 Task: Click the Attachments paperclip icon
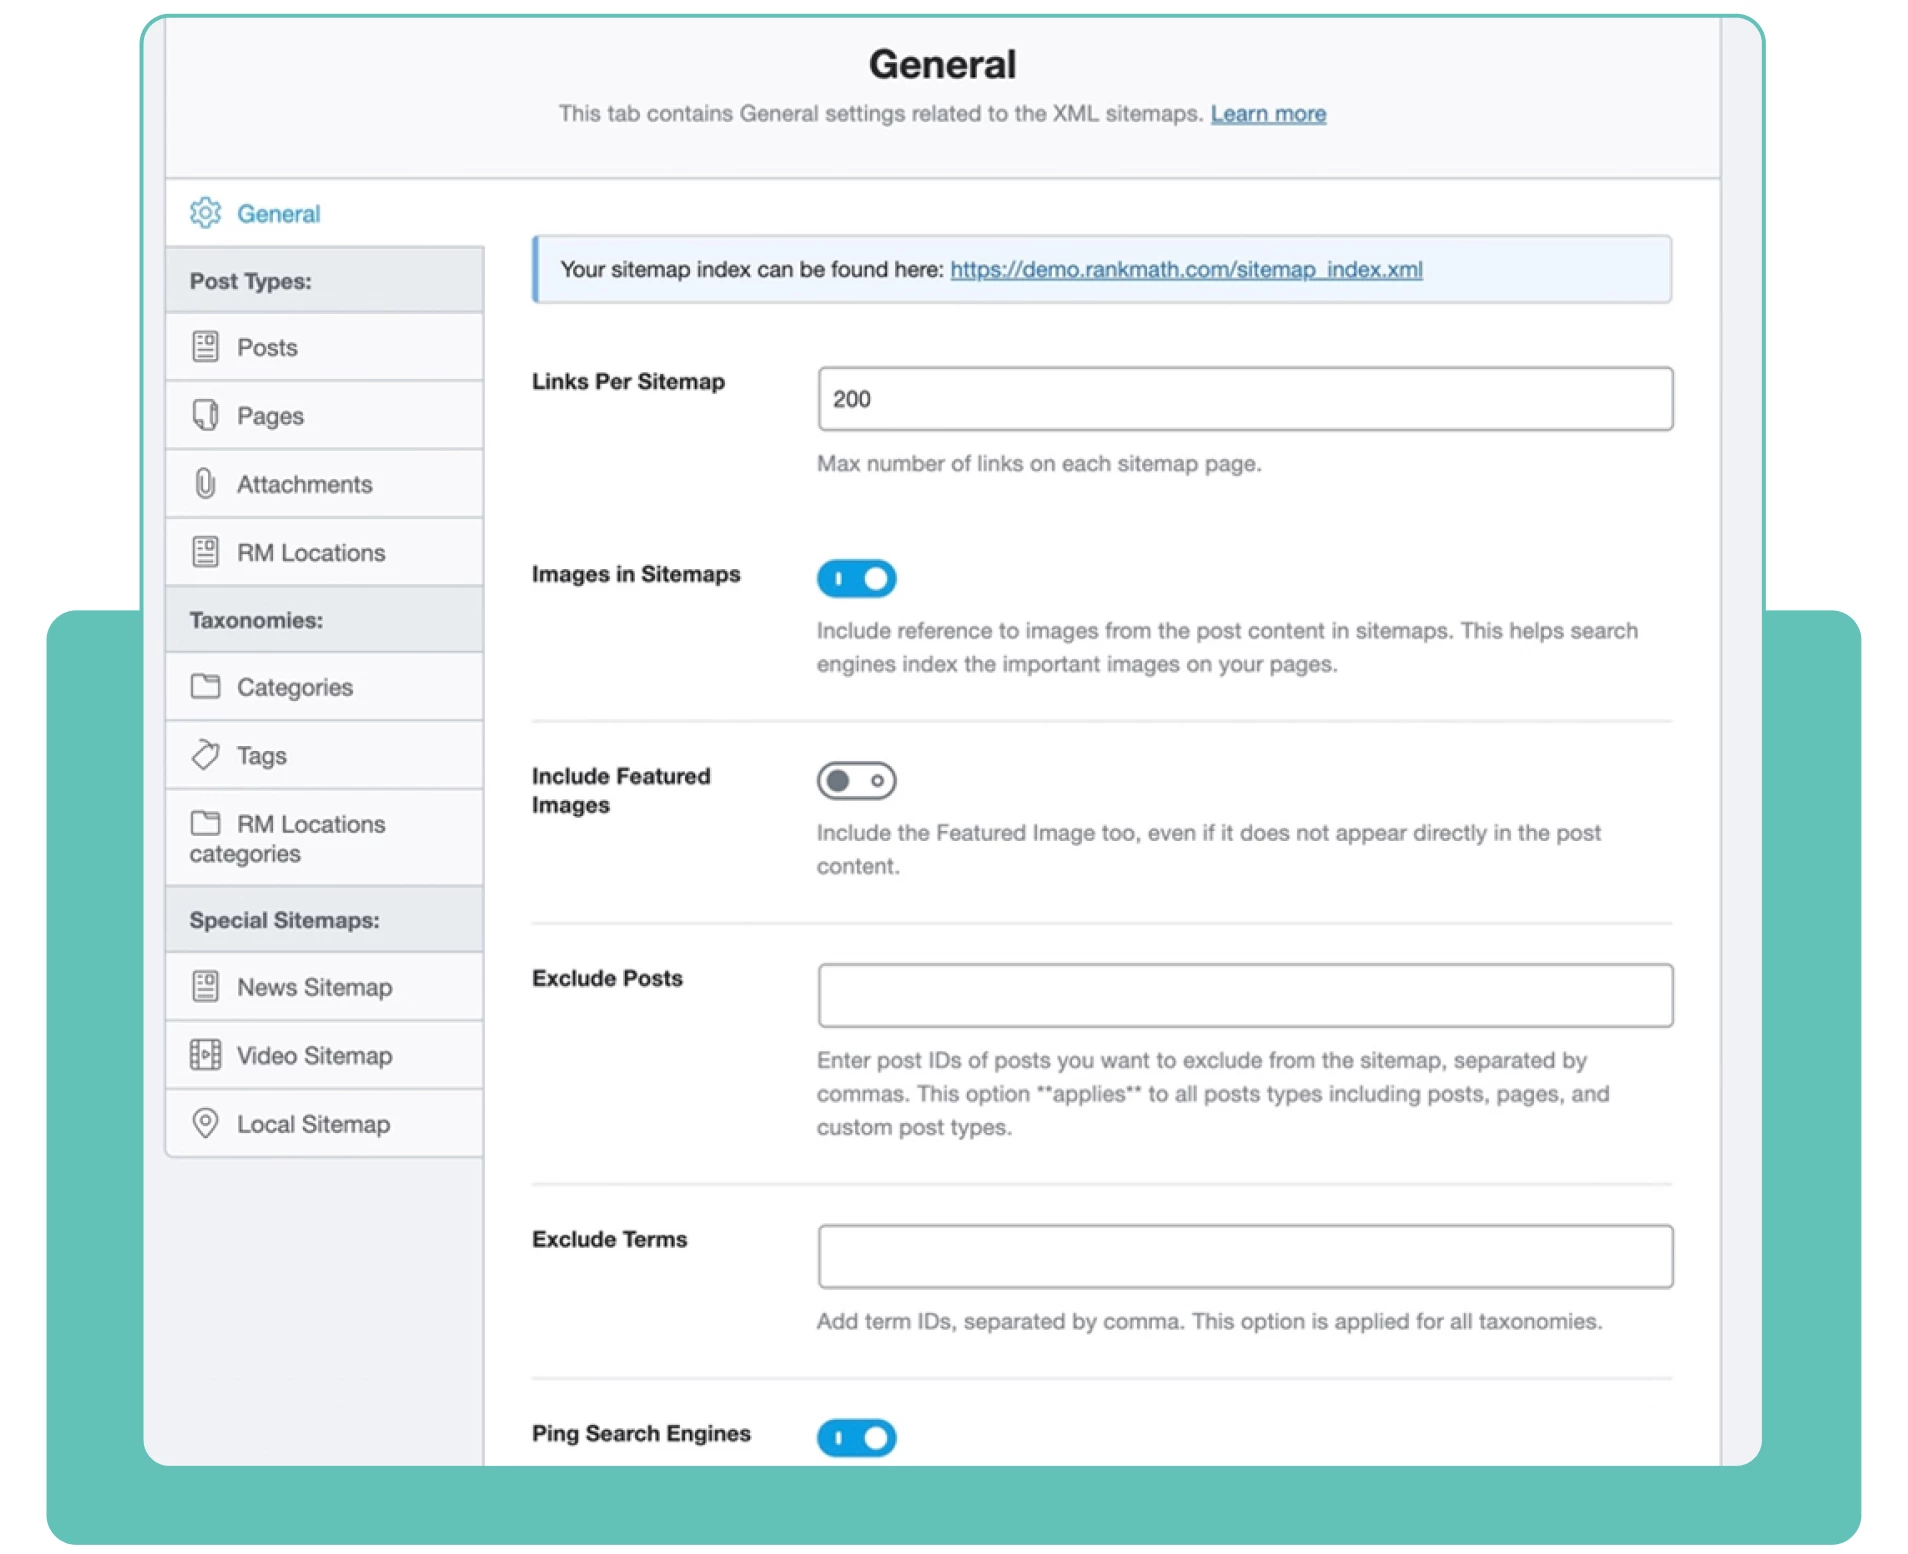coord(205,484)
